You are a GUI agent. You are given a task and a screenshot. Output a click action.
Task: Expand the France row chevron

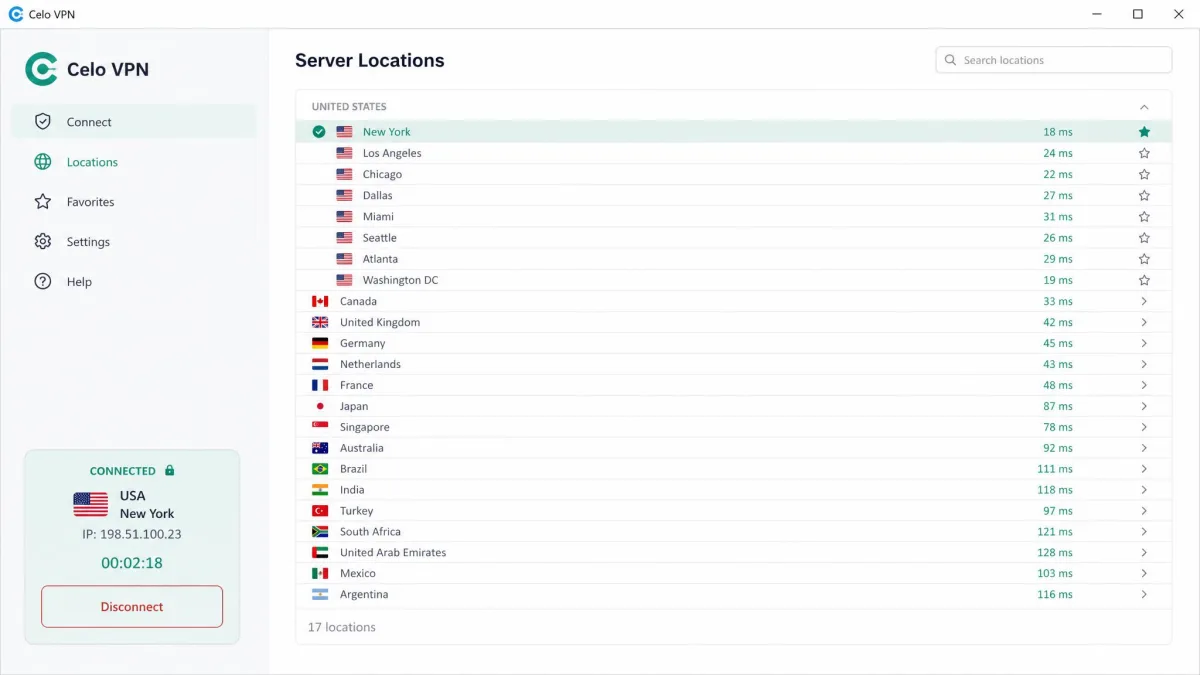[x=1144, y=385]
